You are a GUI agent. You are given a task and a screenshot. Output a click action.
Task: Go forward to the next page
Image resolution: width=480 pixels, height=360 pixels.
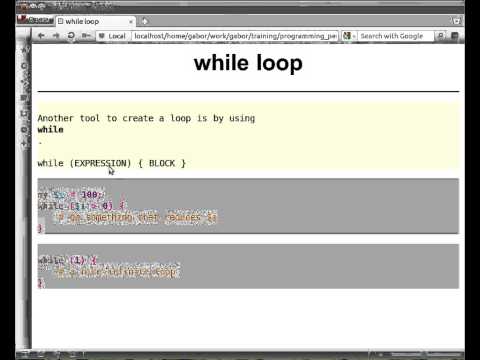(56, 36)
